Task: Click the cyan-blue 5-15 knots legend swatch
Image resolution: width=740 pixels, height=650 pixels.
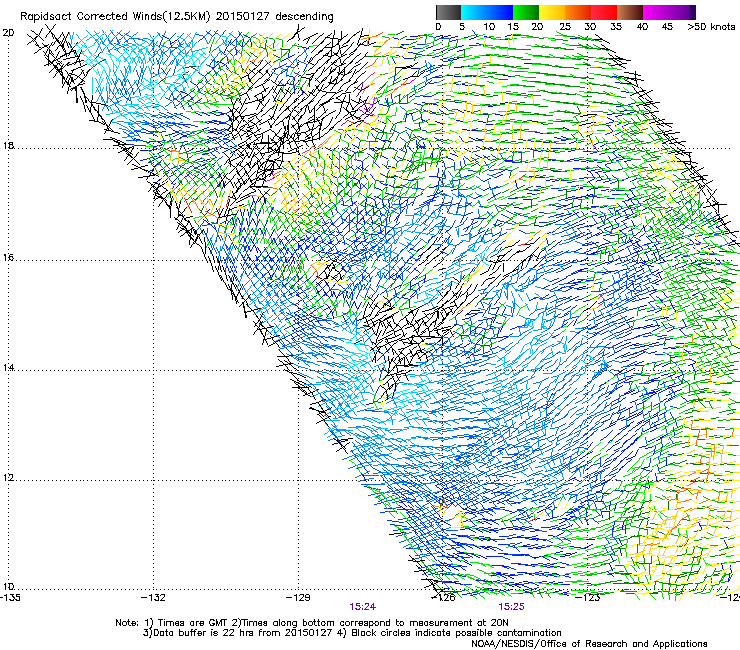Action: [x=487, y=12]
